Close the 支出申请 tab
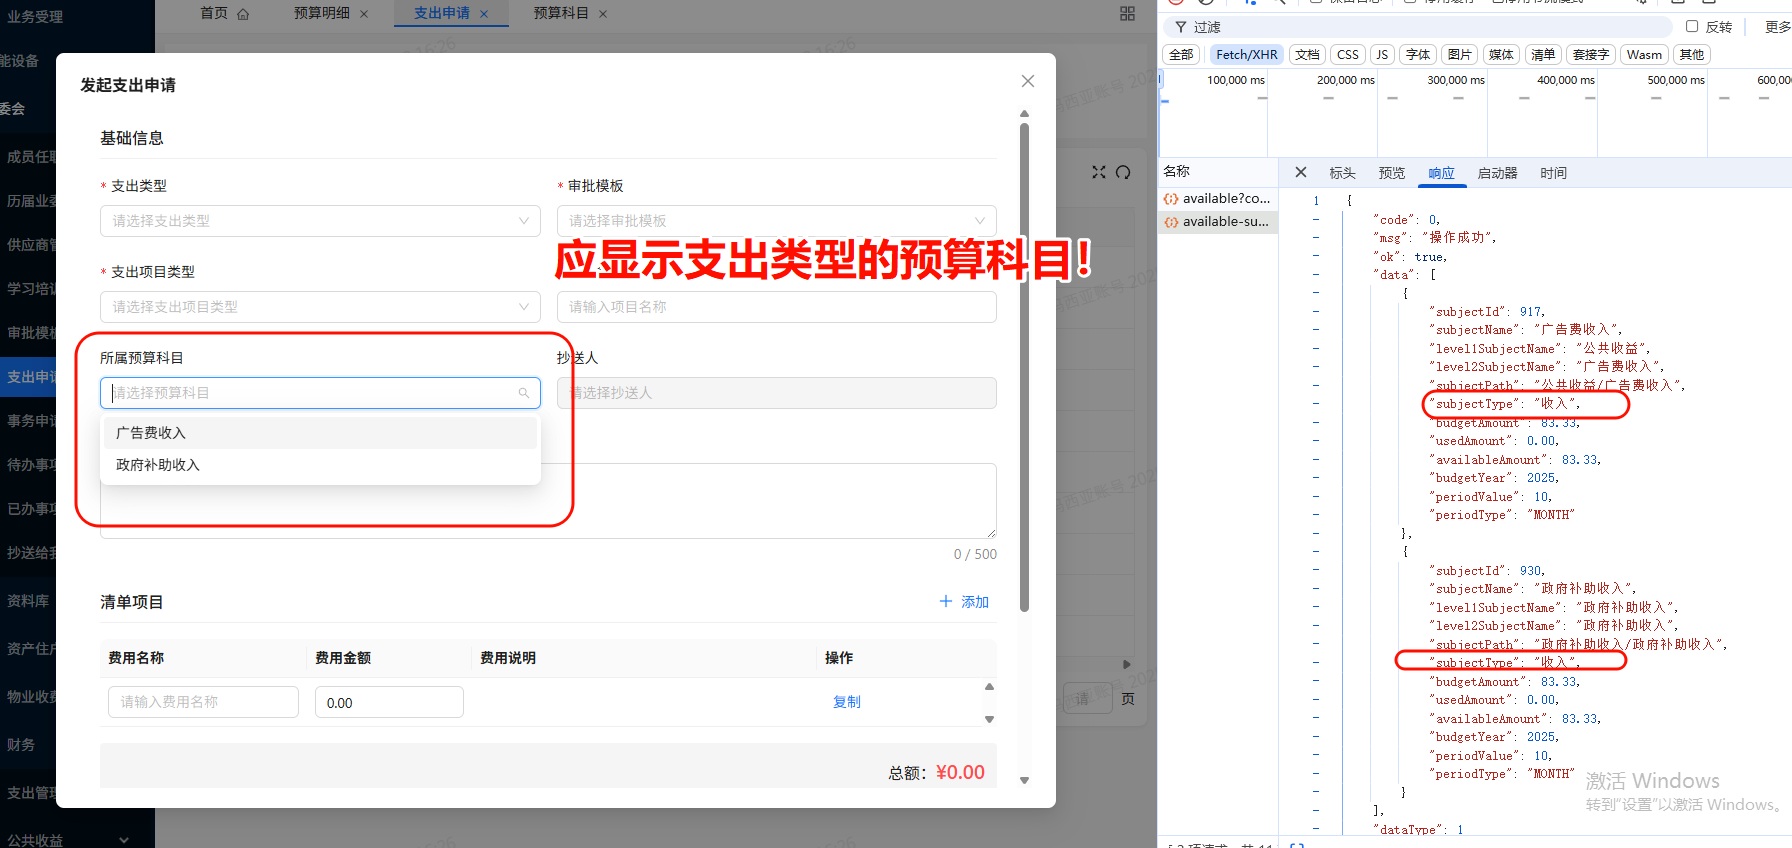Viewport: 1792px width, 848px height. pyautogui.click(x=484, y=14)
